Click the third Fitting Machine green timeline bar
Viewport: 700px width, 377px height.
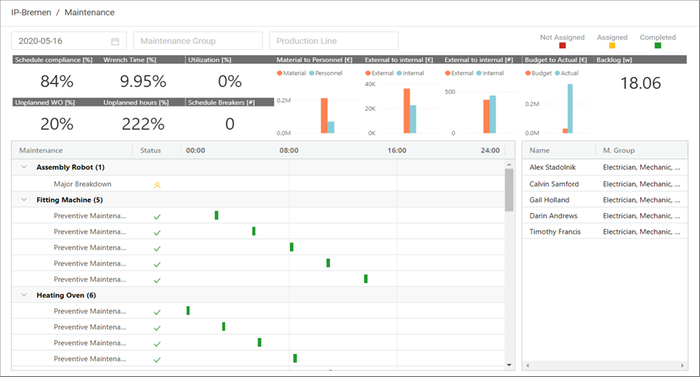292,247
